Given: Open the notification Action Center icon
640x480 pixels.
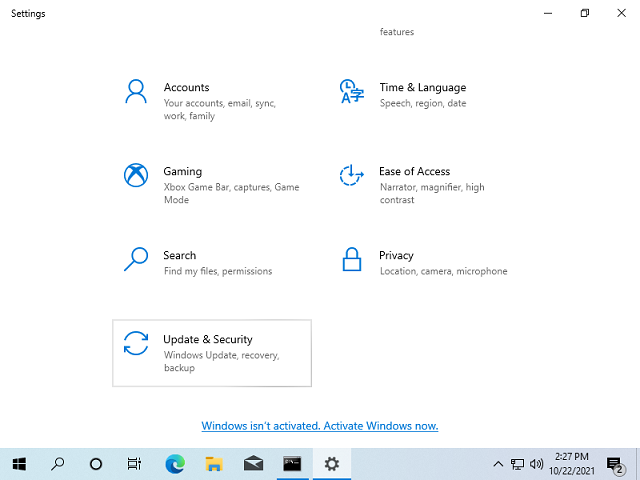Looking at the screenshot, I should (x=616, y=464).
